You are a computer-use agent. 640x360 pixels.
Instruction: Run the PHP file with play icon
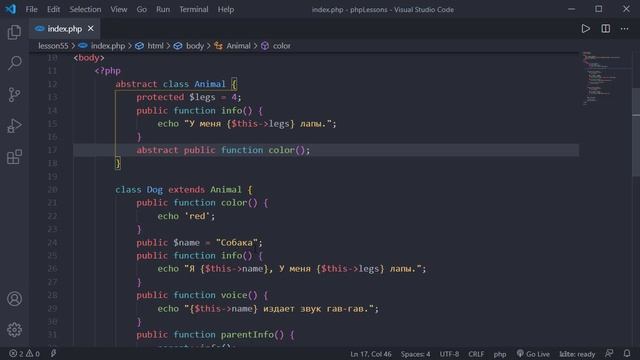pos(585,29)
